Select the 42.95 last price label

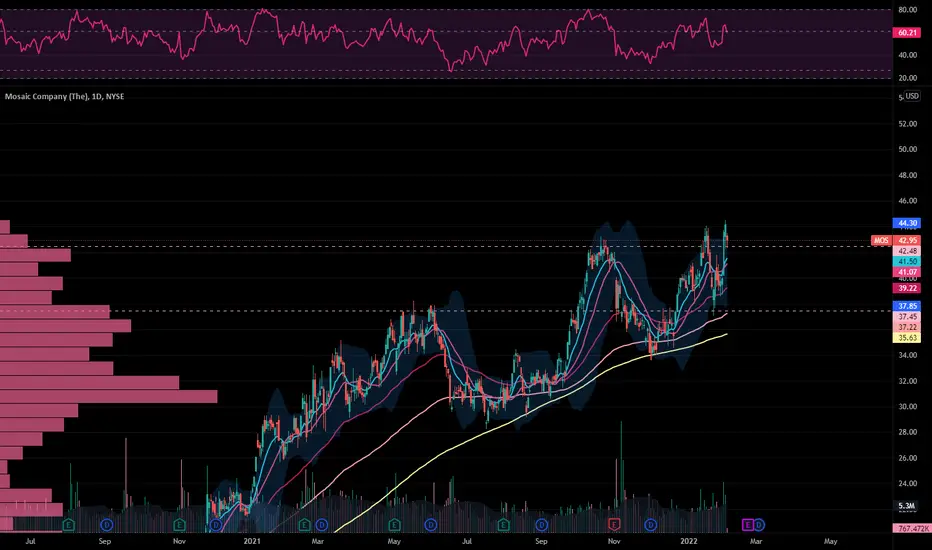click(907, 240)
